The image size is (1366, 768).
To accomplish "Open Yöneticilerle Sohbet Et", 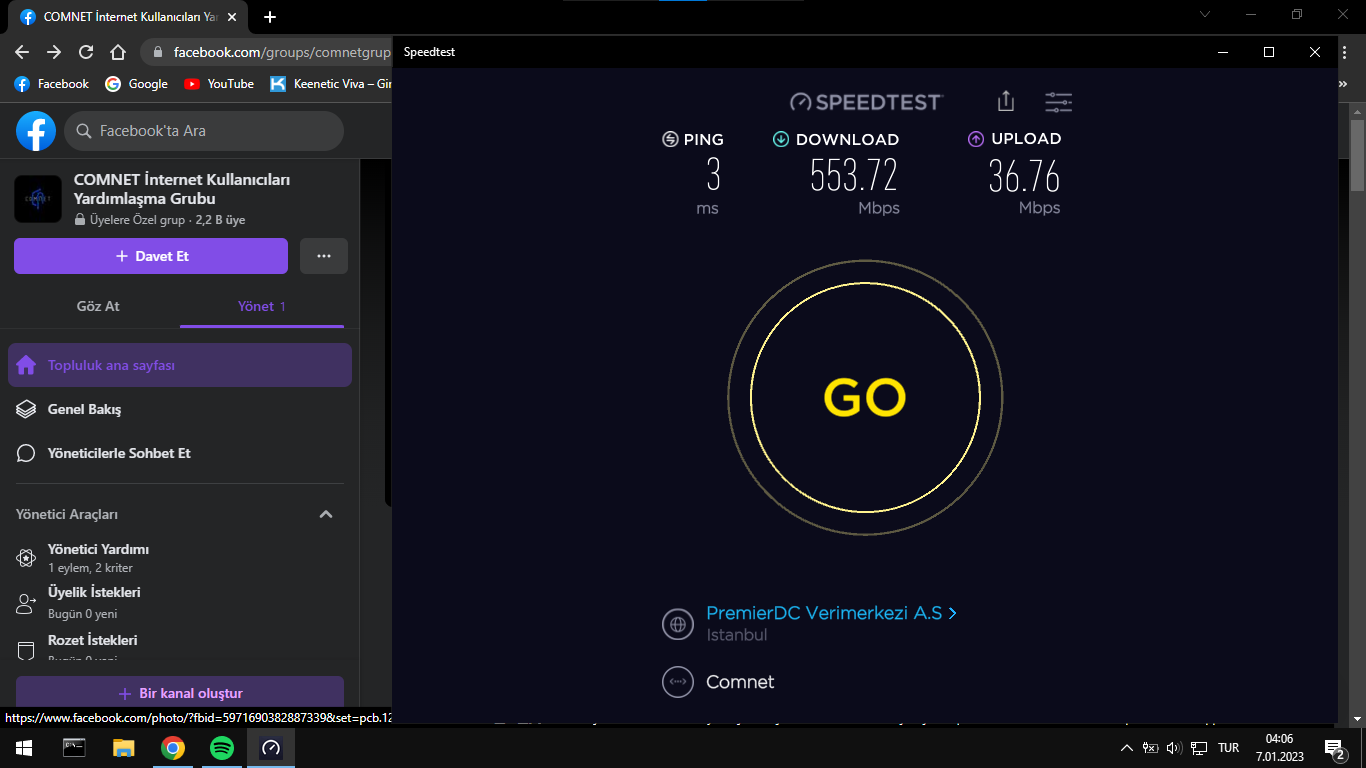I will (180, 453).
